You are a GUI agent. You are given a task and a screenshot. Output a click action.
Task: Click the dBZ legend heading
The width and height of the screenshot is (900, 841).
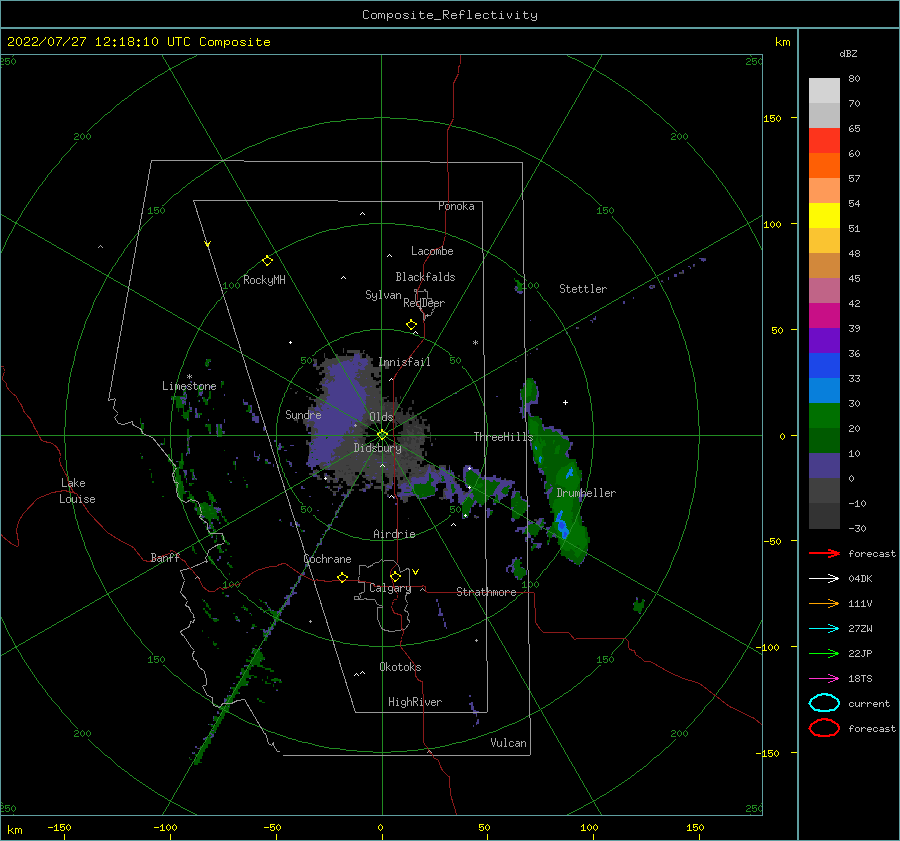(848, 53)
